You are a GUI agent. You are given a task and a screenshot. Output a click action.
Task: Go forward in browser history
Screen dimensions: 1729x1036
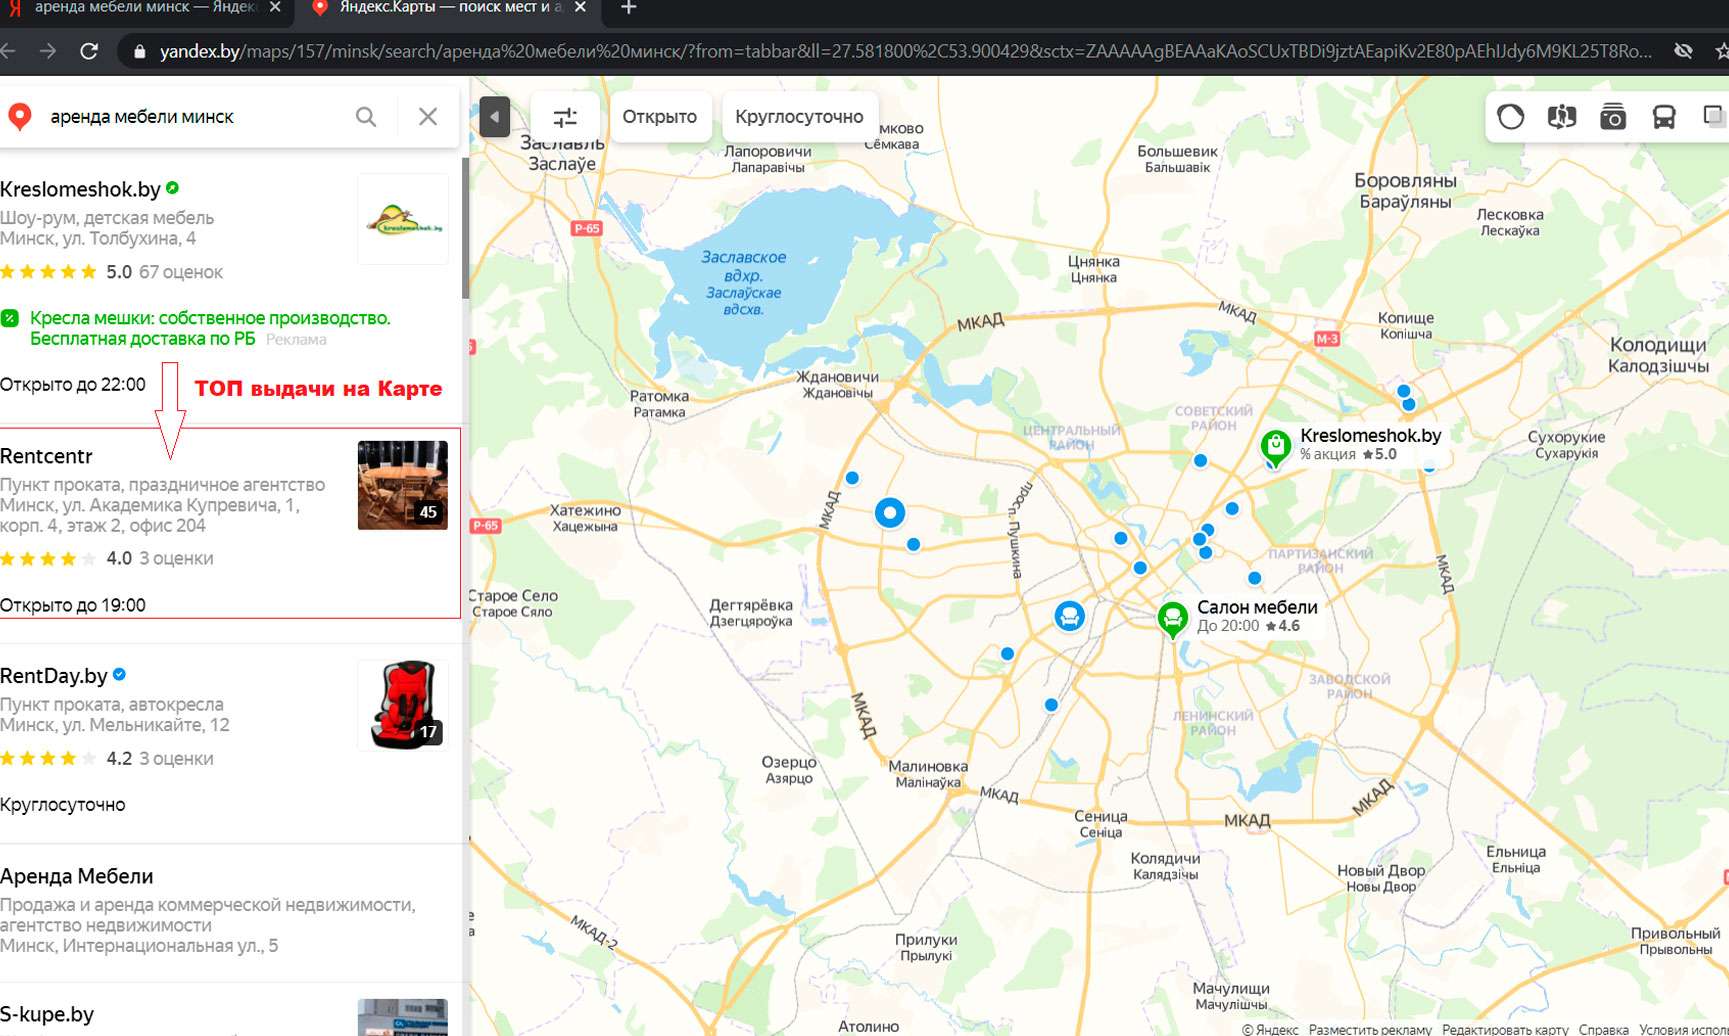[x=48, y=51]
